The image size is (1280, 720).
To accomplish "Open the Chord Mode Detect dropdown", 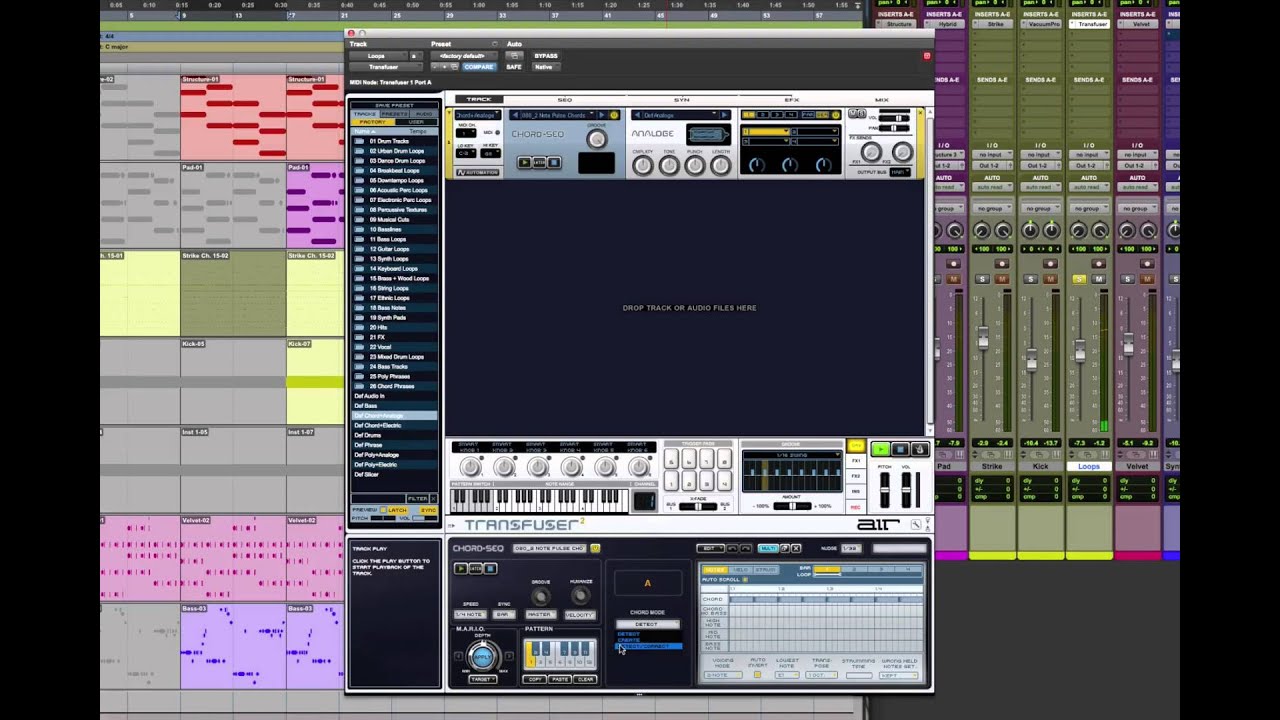I will coord(647,624).
